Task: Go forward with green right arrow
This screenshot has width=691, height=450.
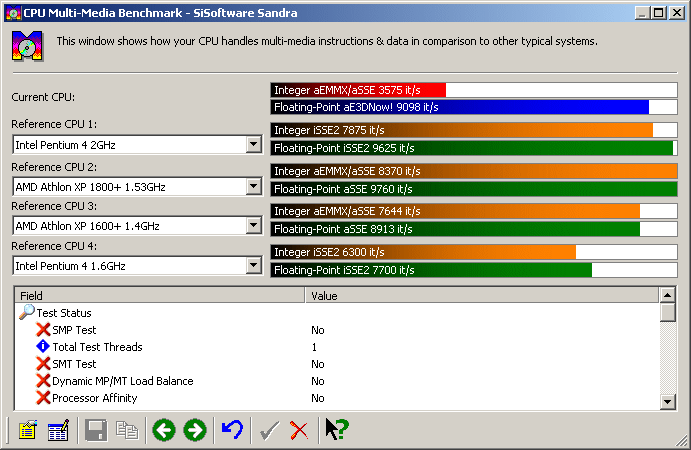Action: click(195, 430)
